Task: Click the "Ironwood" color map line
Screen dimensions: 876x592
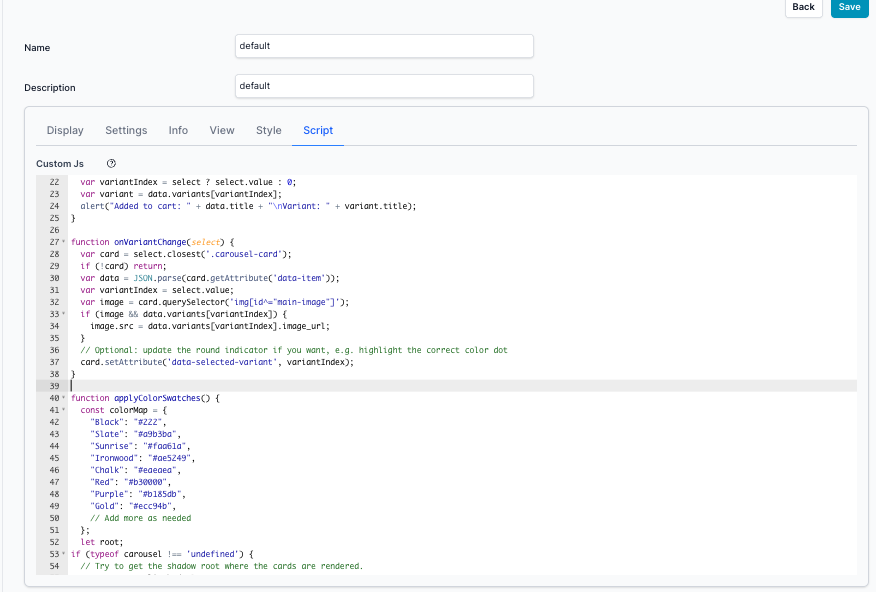Action: (142, 458)
